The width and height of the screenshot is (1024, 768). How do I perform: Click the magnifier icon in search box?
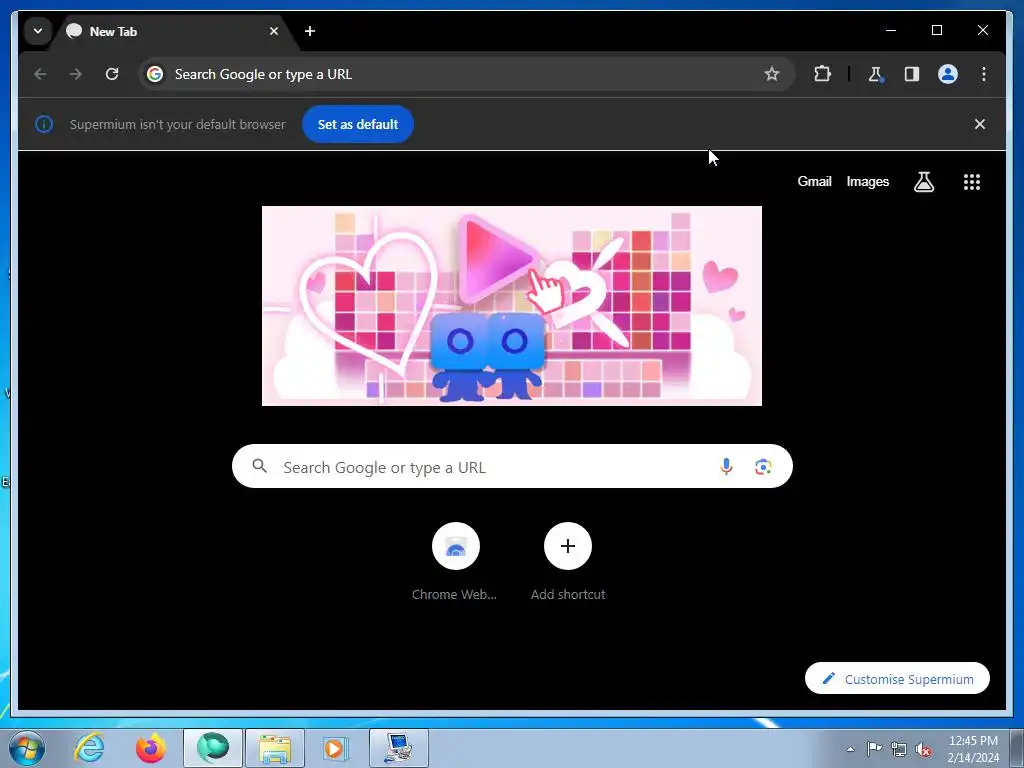[259, 466]
